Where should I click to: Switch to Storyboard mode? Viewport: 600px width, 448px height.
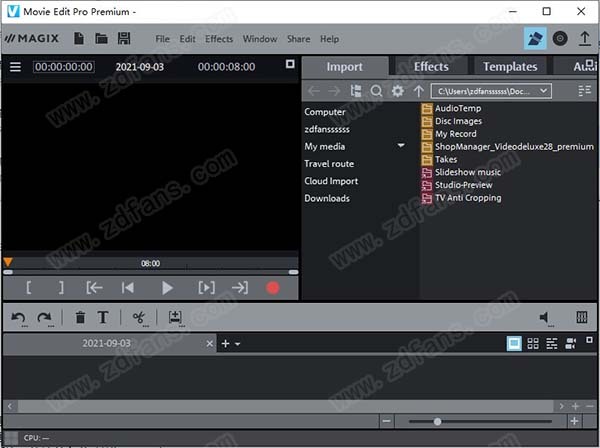tap(514, 343)
